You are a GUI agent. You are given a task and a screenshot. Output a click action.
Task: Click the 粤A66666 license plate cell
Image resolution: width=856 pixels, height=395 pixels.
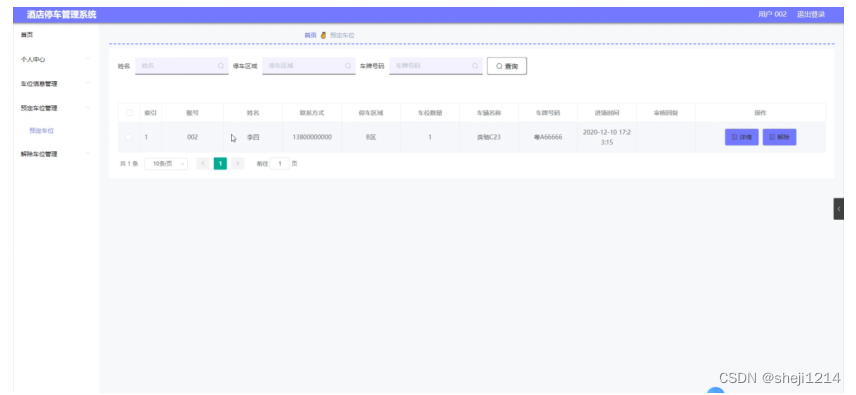tap(548, 137)
